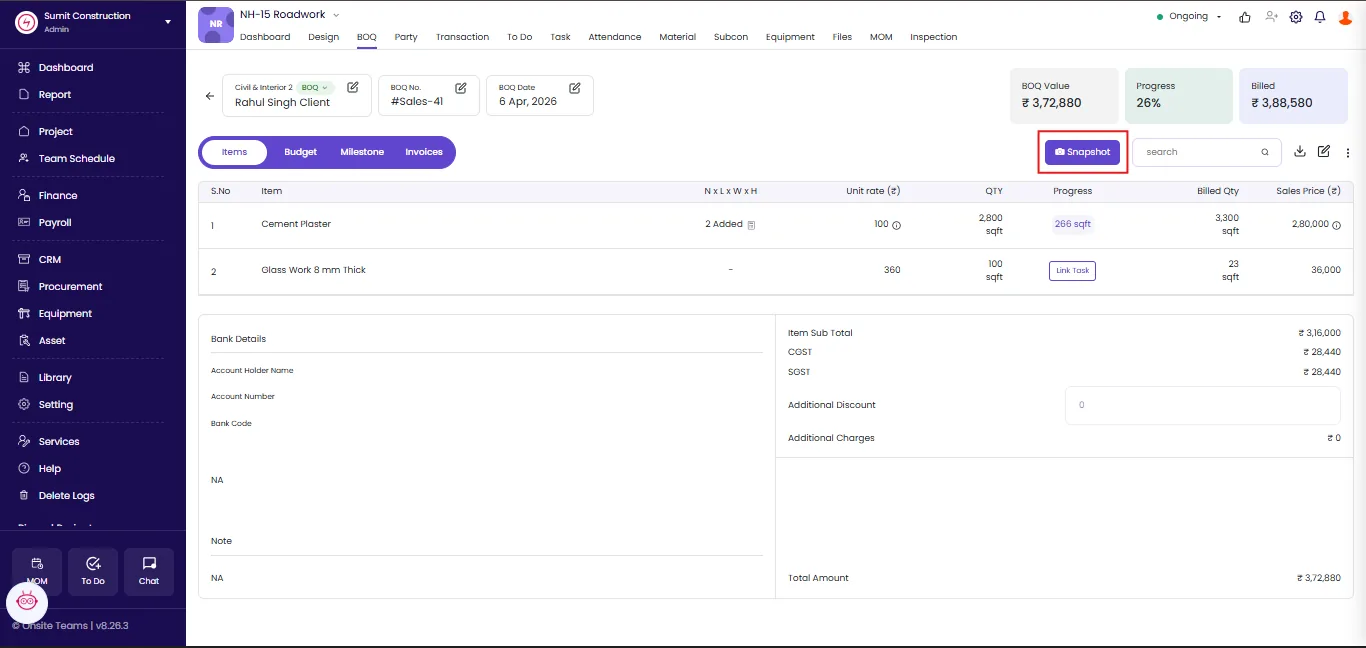The width and height of the screenshot is (1366, 648).
Task: Go back using the left arrow
Action: (x=210, y=96)
